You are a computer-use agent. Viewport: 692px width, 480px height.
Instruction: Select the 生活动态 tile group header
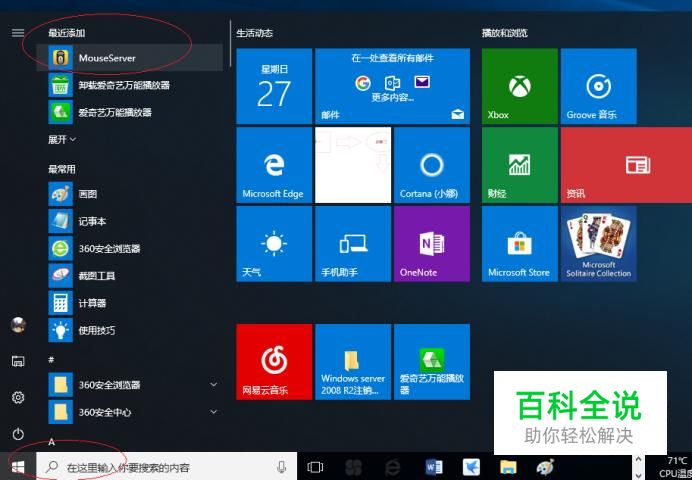click(255, 33)
